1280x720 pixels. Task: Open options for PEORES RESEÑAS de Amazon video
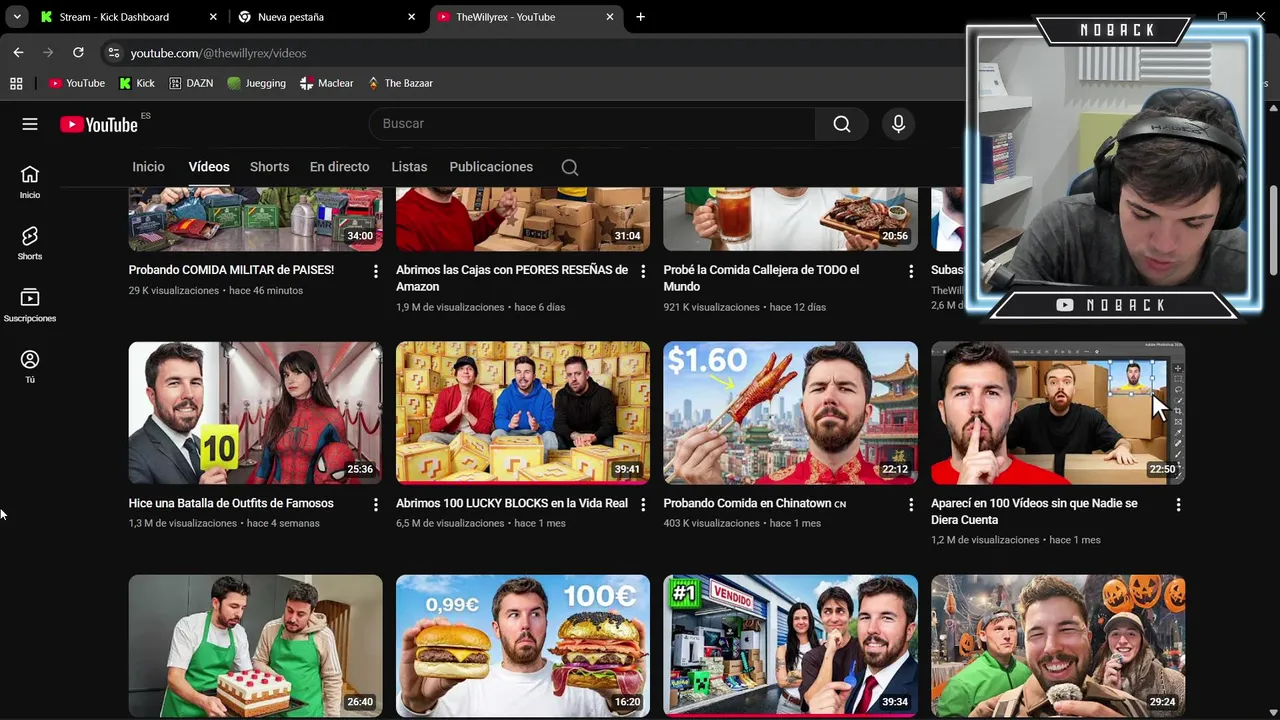point(643,271)
